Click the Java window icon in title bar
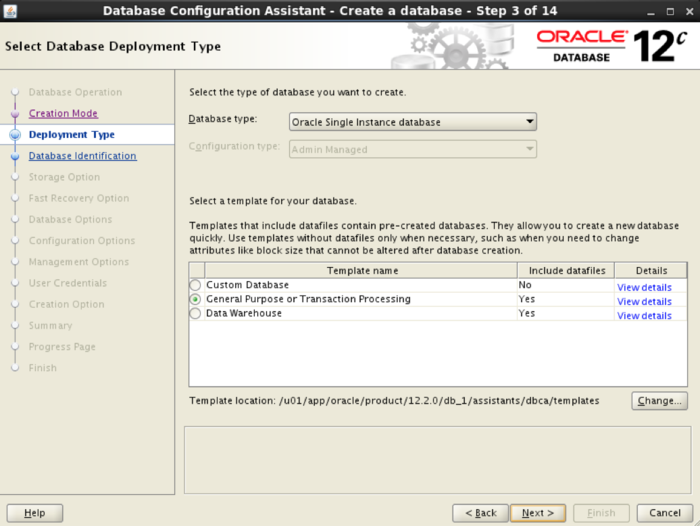 (x=10, y=11)
